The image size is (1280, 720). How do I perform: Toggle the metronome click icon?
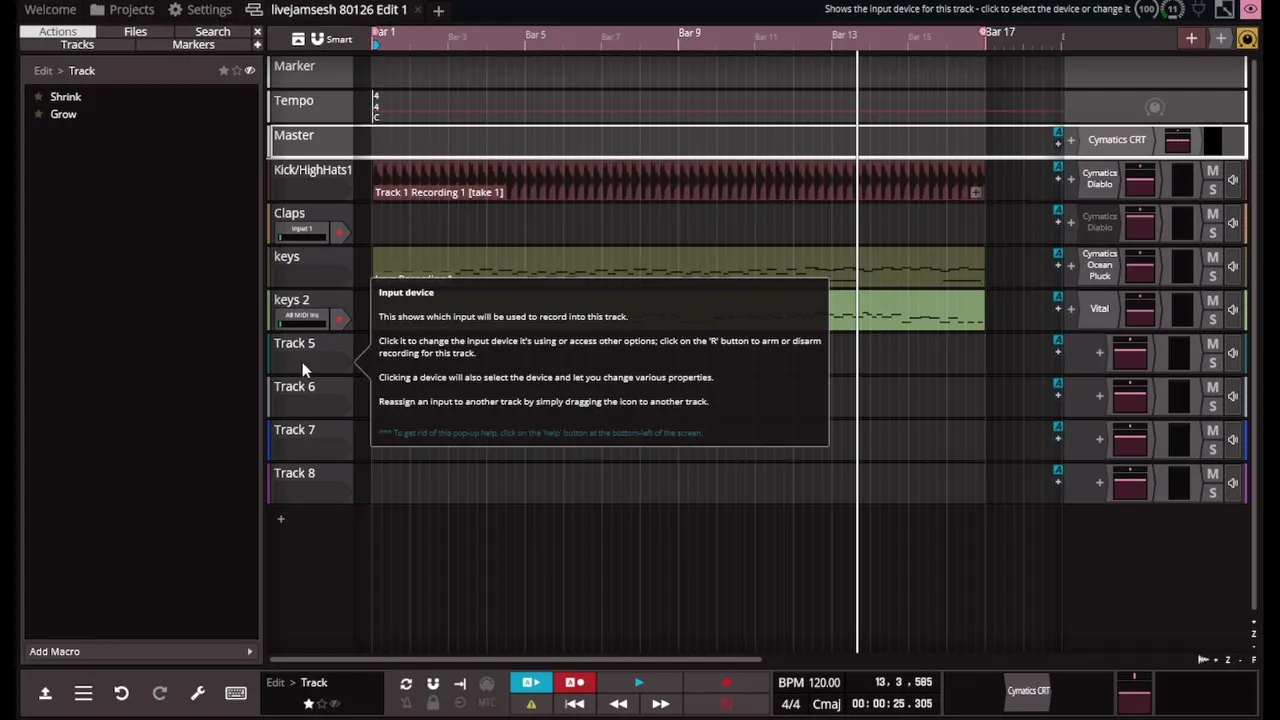(406, 704)
